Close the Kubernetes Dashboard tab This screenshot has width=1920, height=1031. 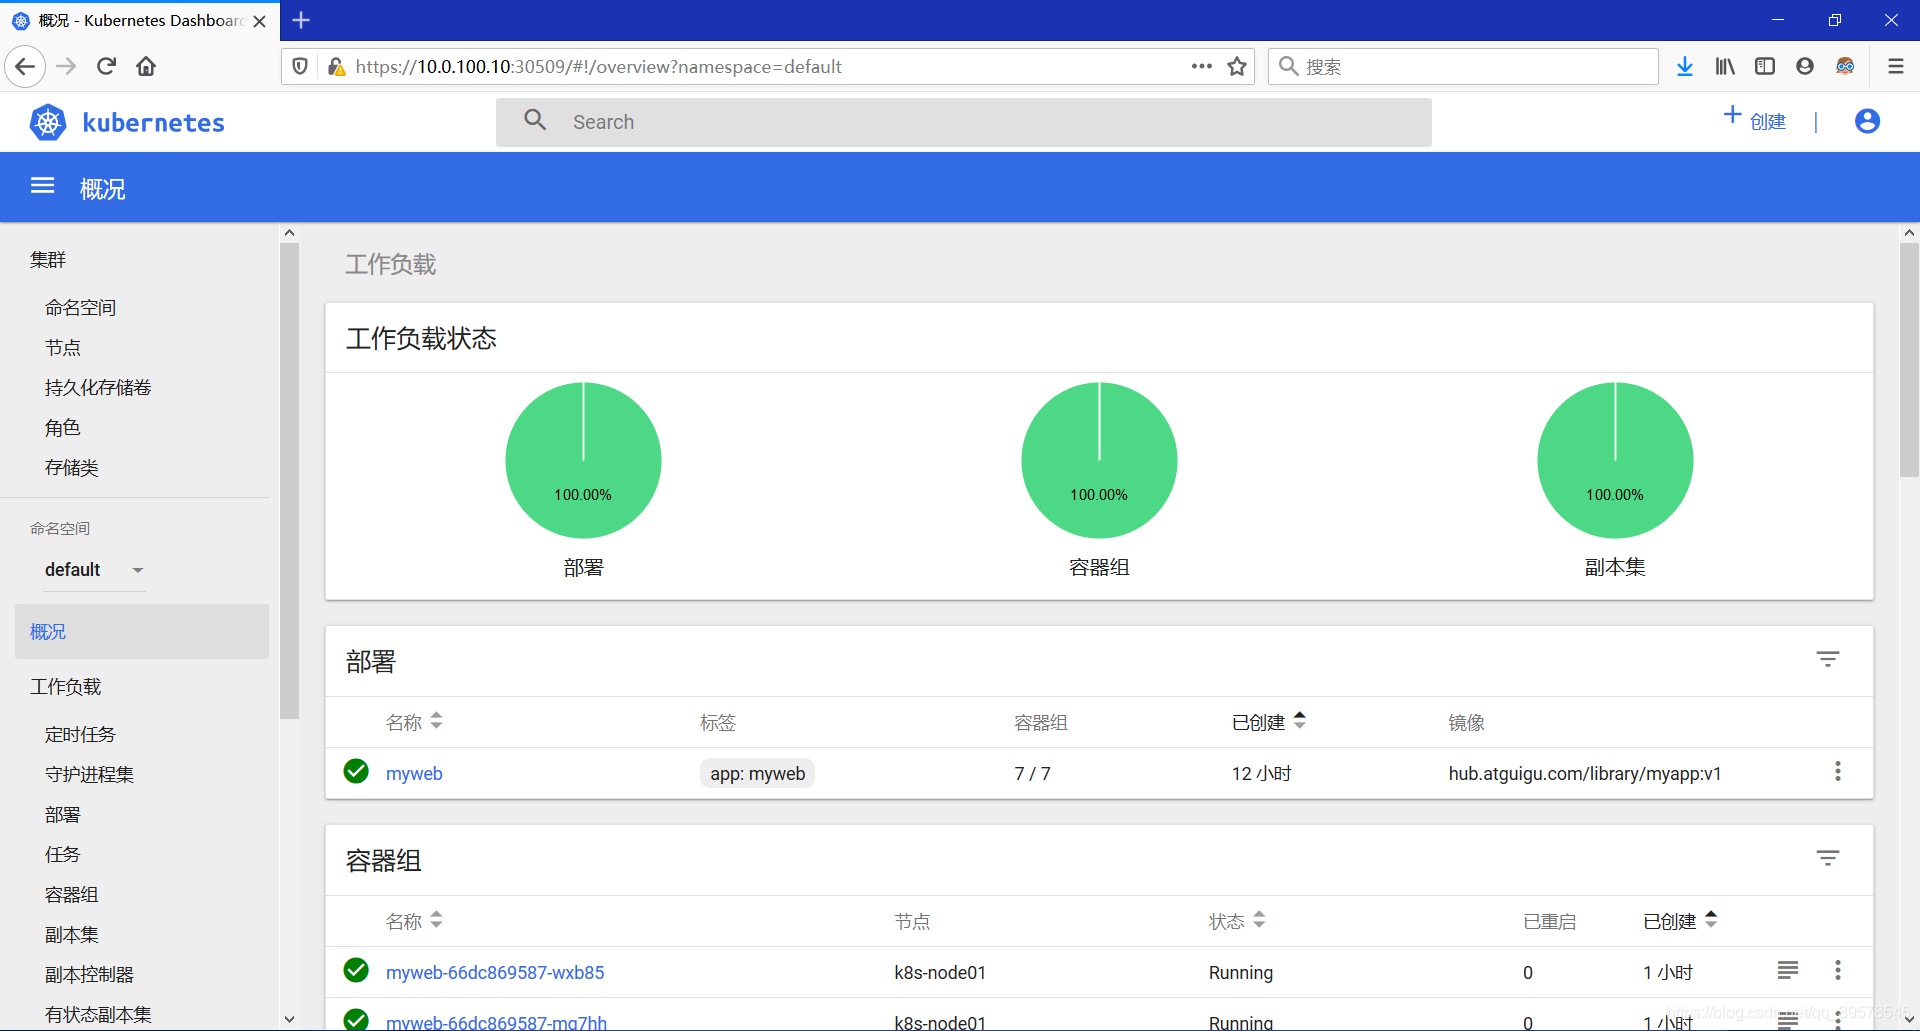[260, 21]
